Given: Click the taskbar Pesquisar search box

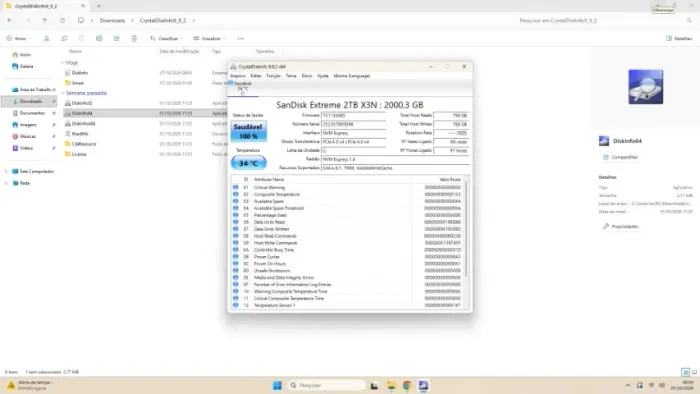Looking at the screenshot, I should (327, 386).
